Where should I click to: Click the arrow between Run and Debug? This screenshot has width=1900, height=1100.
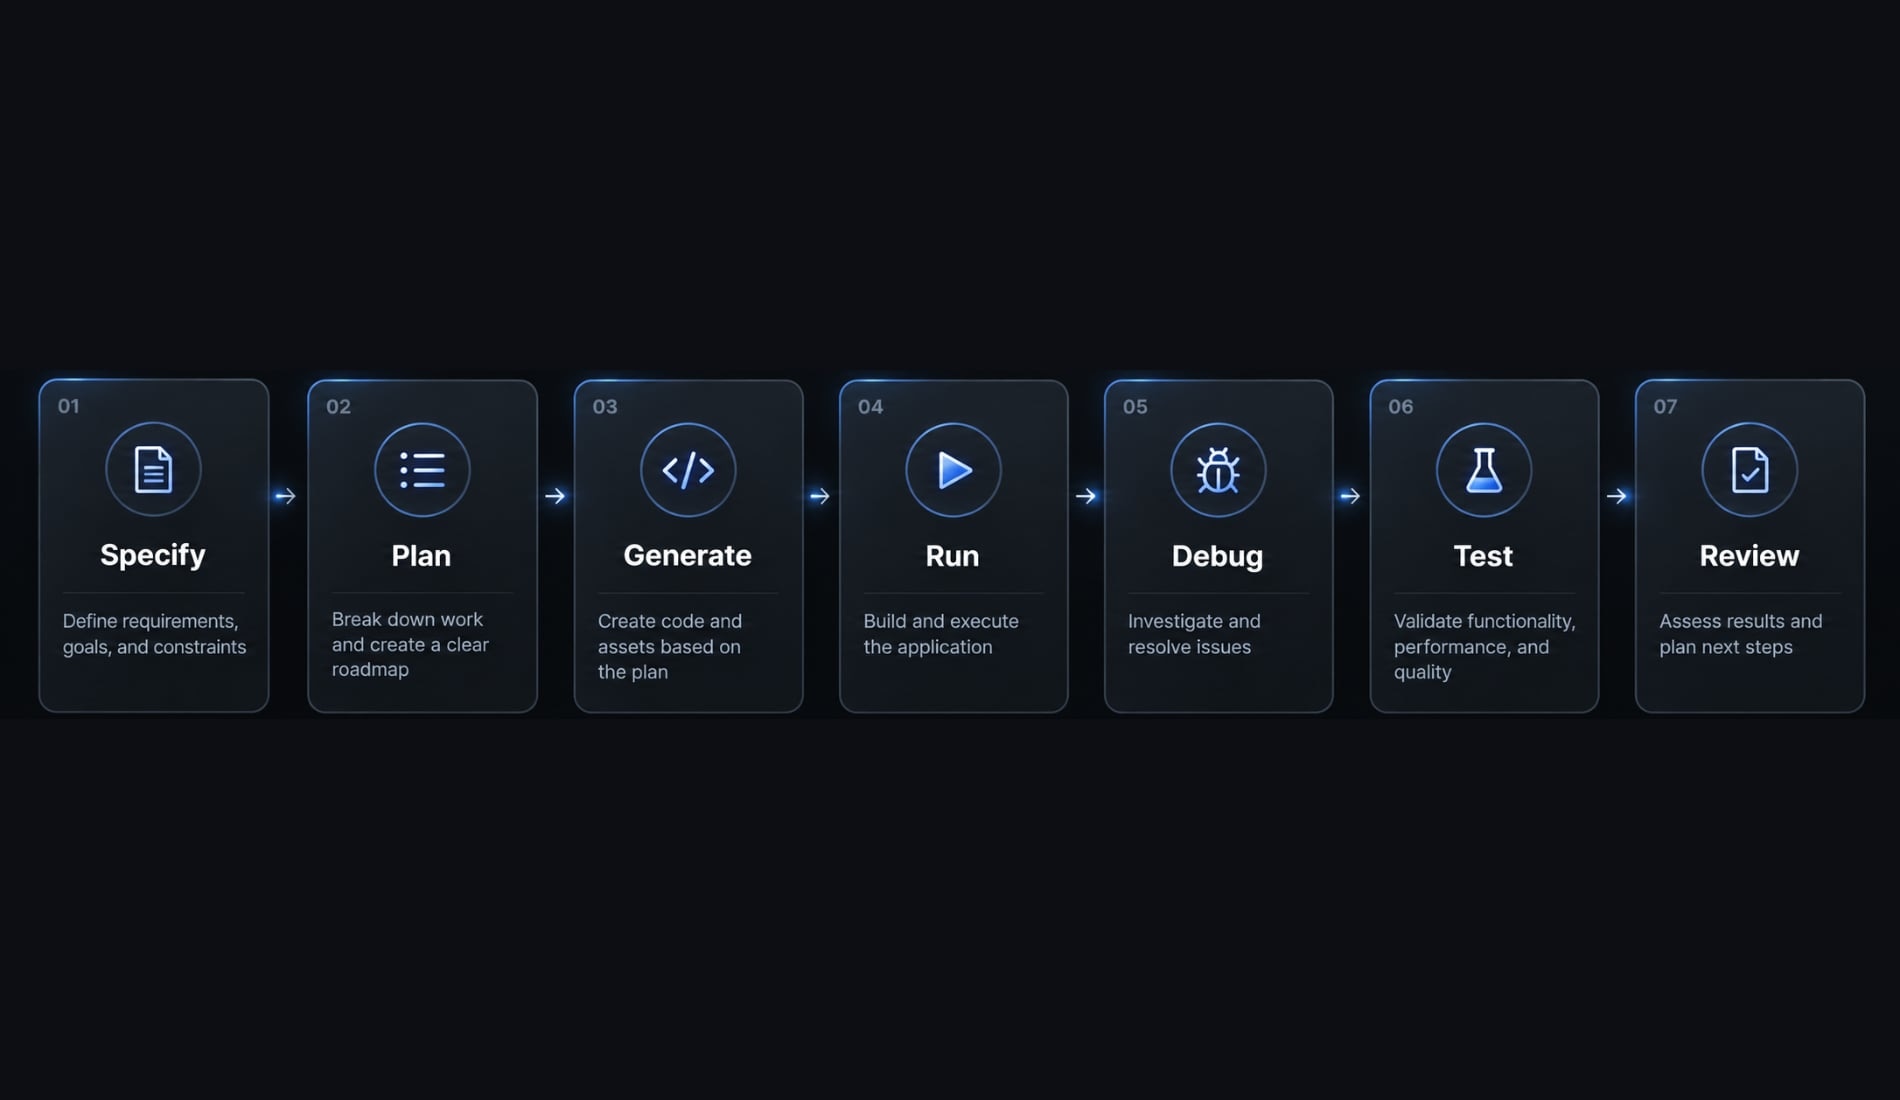point(1086,496)
